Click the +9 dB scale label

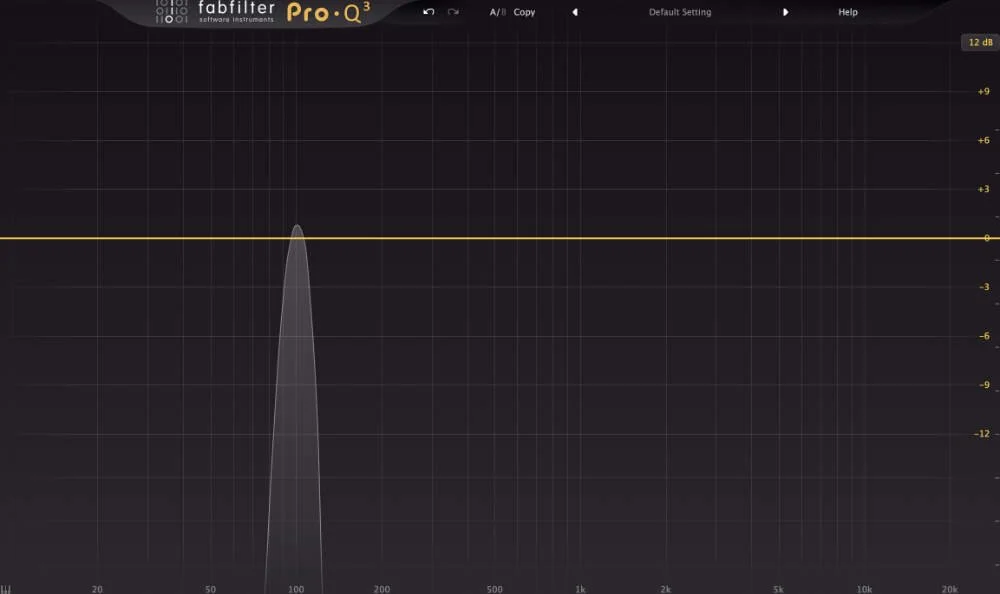click(983, 91)
